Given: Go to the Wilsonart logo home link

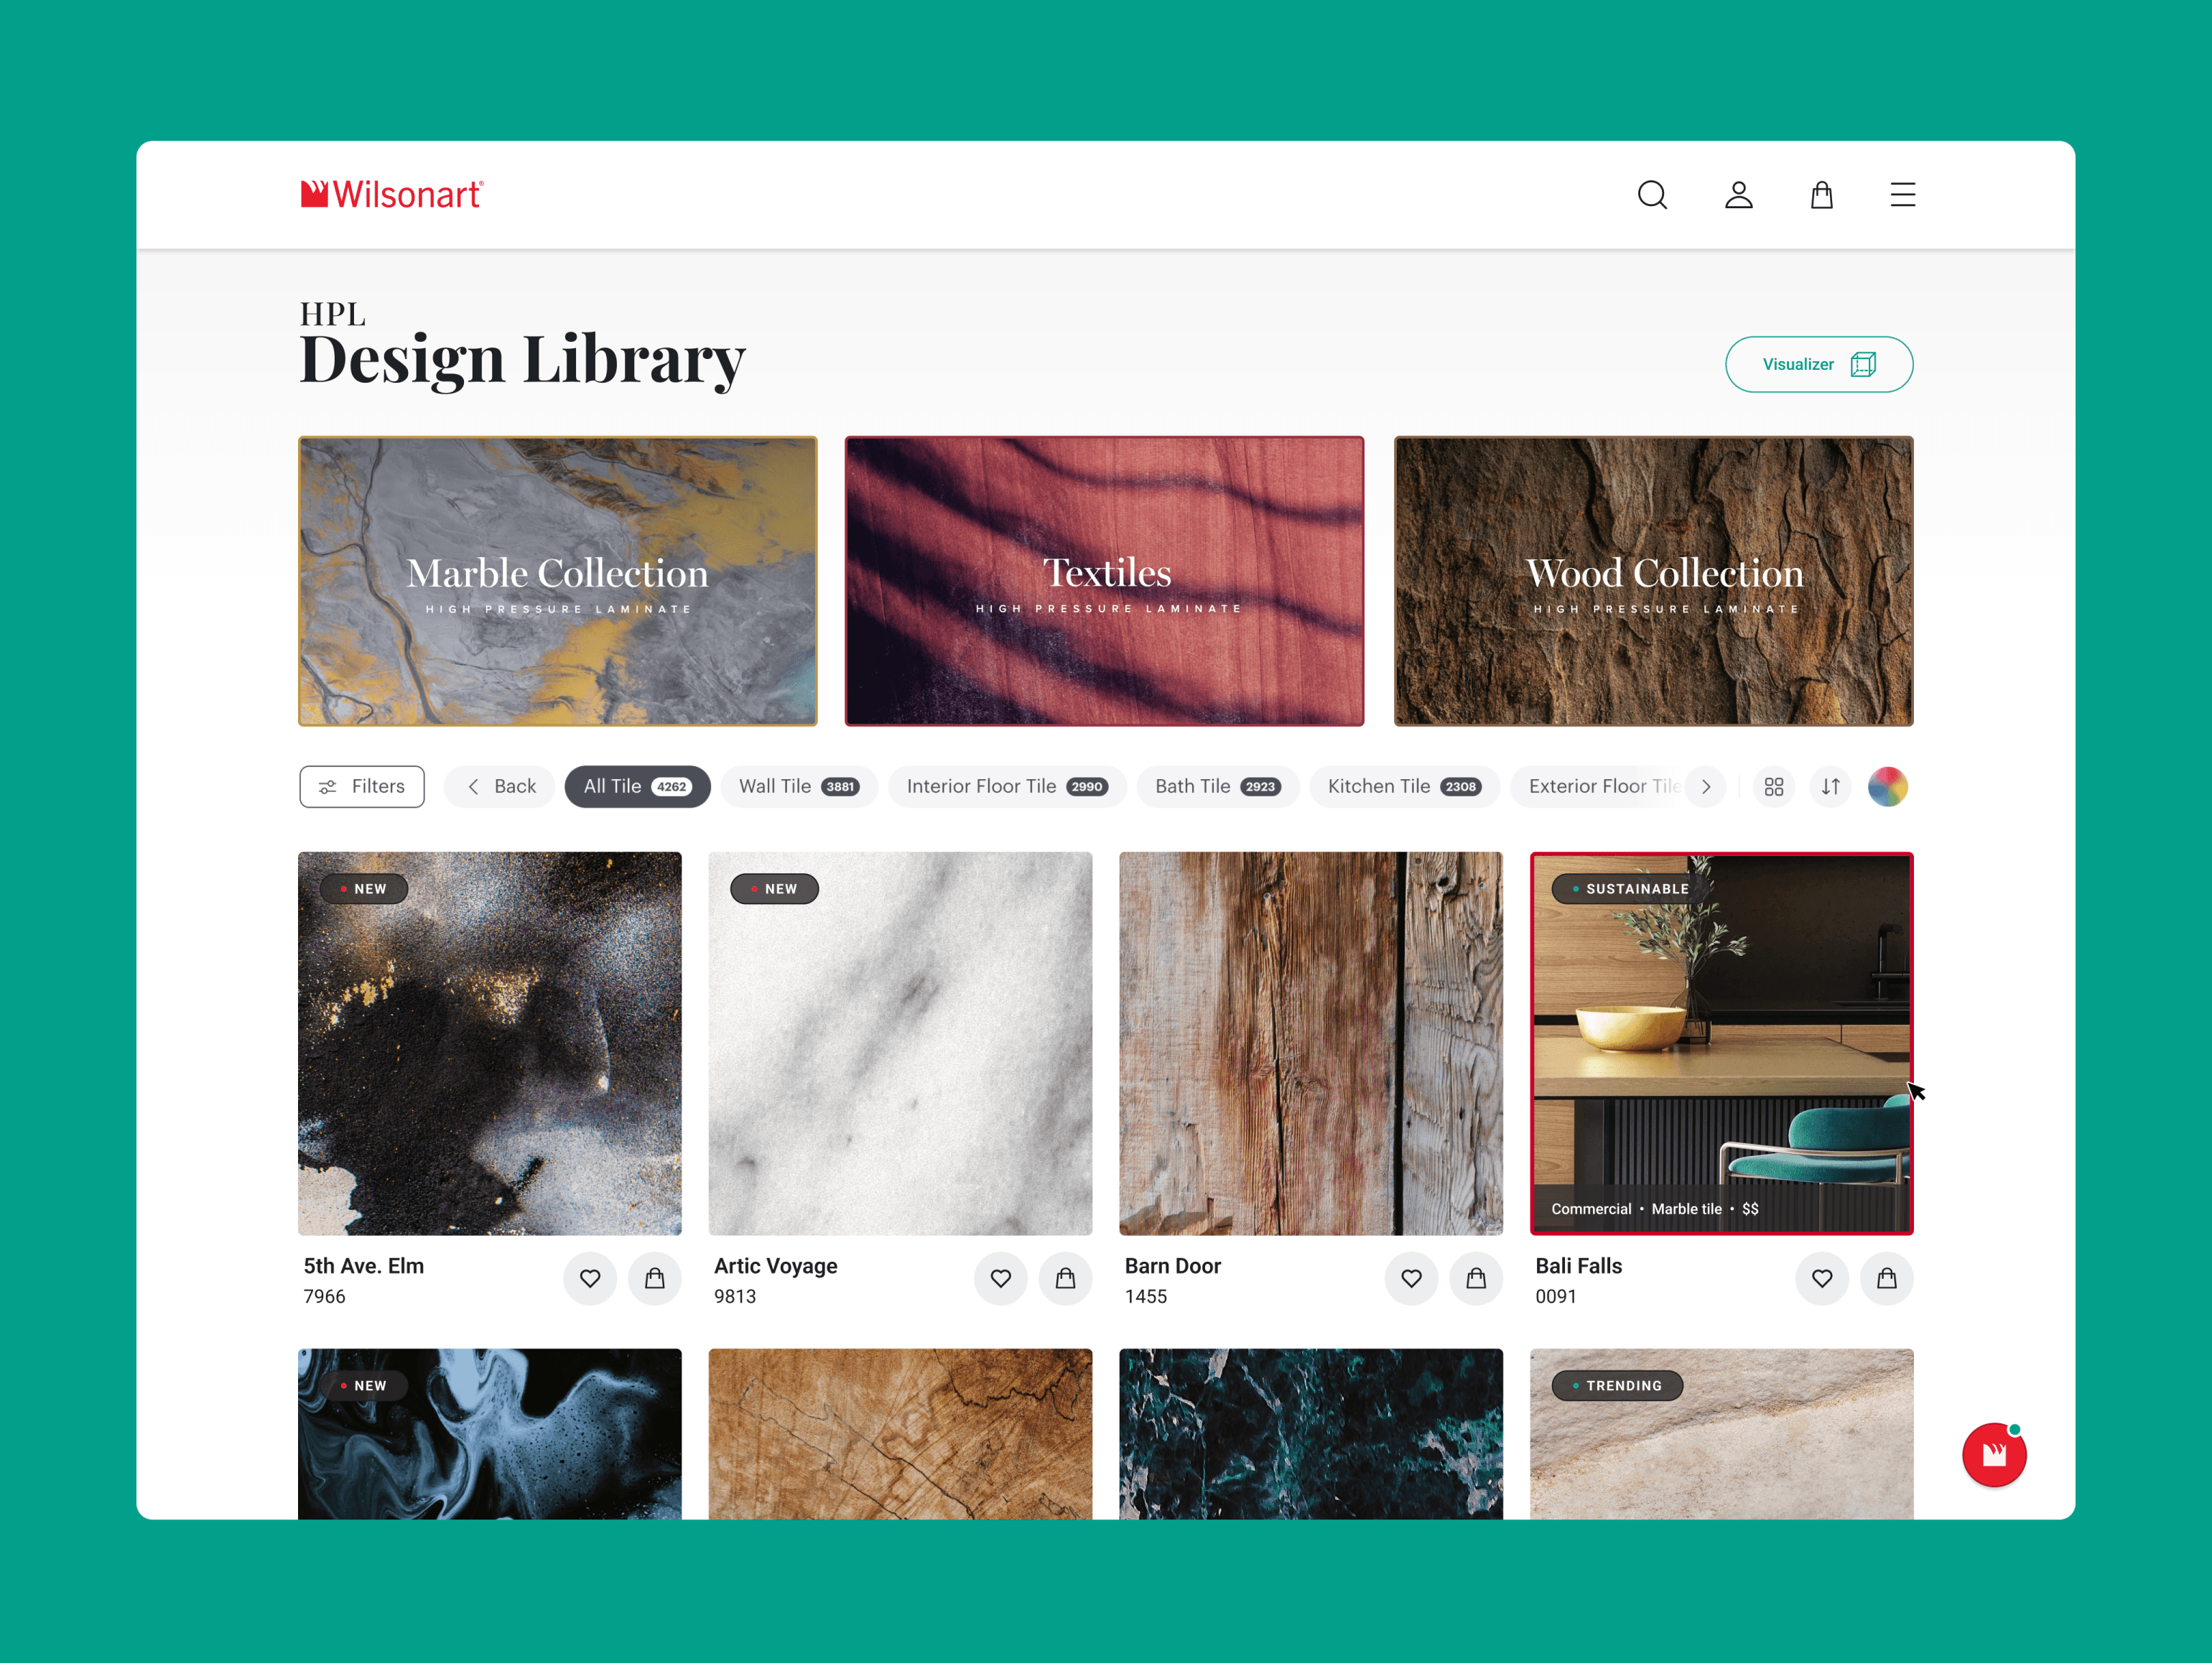Looking at the screenshot, I should [x=393, y=195].
